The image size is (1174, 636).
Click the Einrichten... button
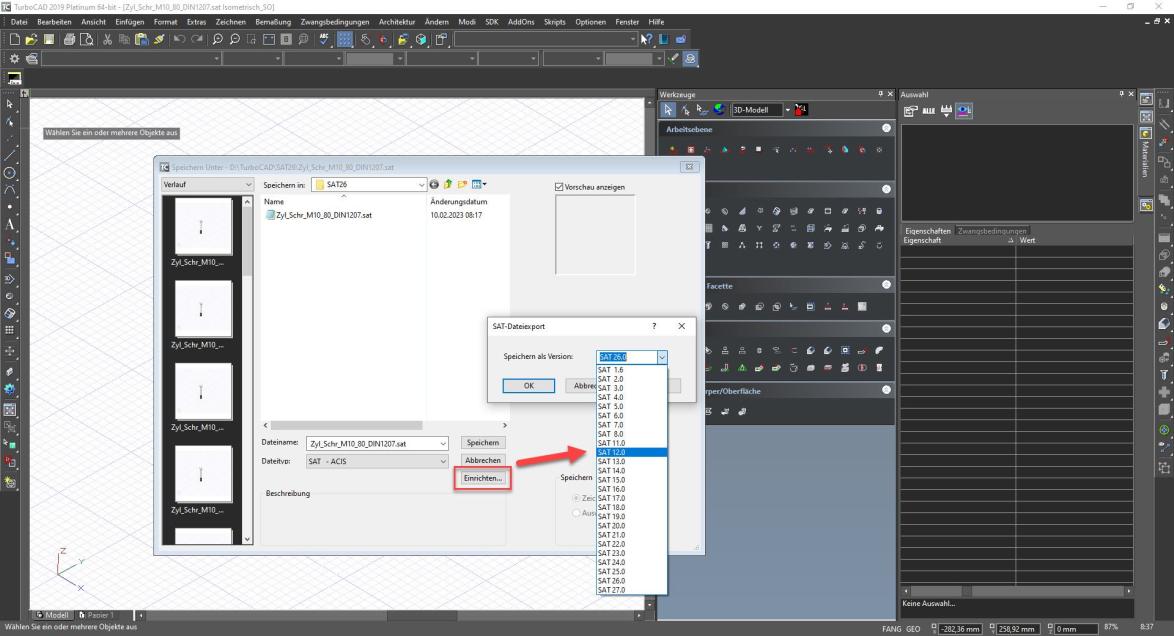(482, 479)
